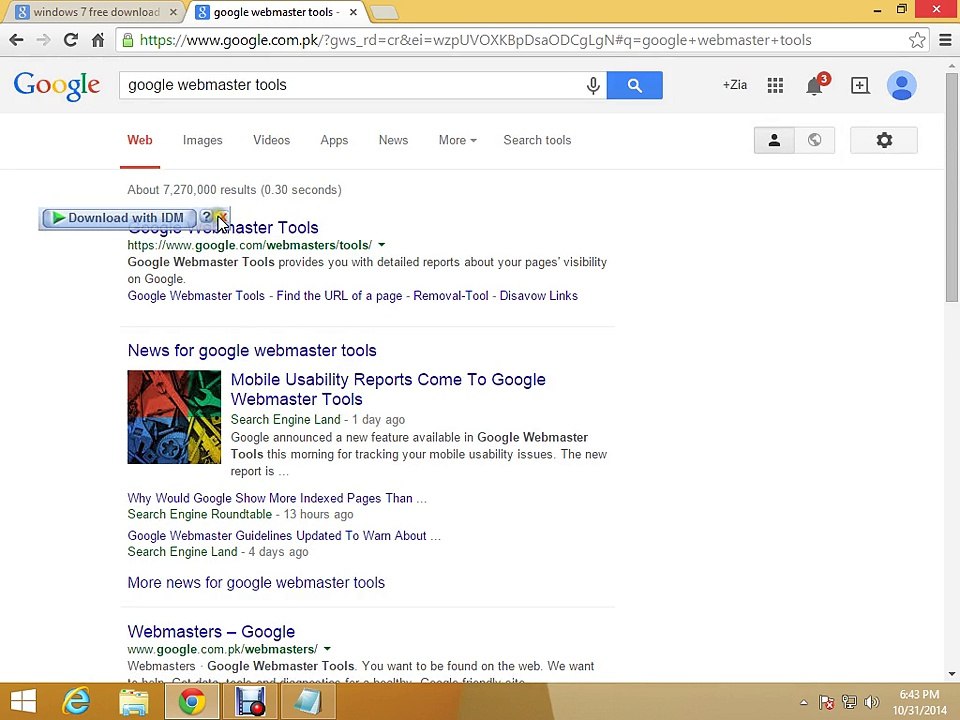Close the IDM download panel

point(222,217)
